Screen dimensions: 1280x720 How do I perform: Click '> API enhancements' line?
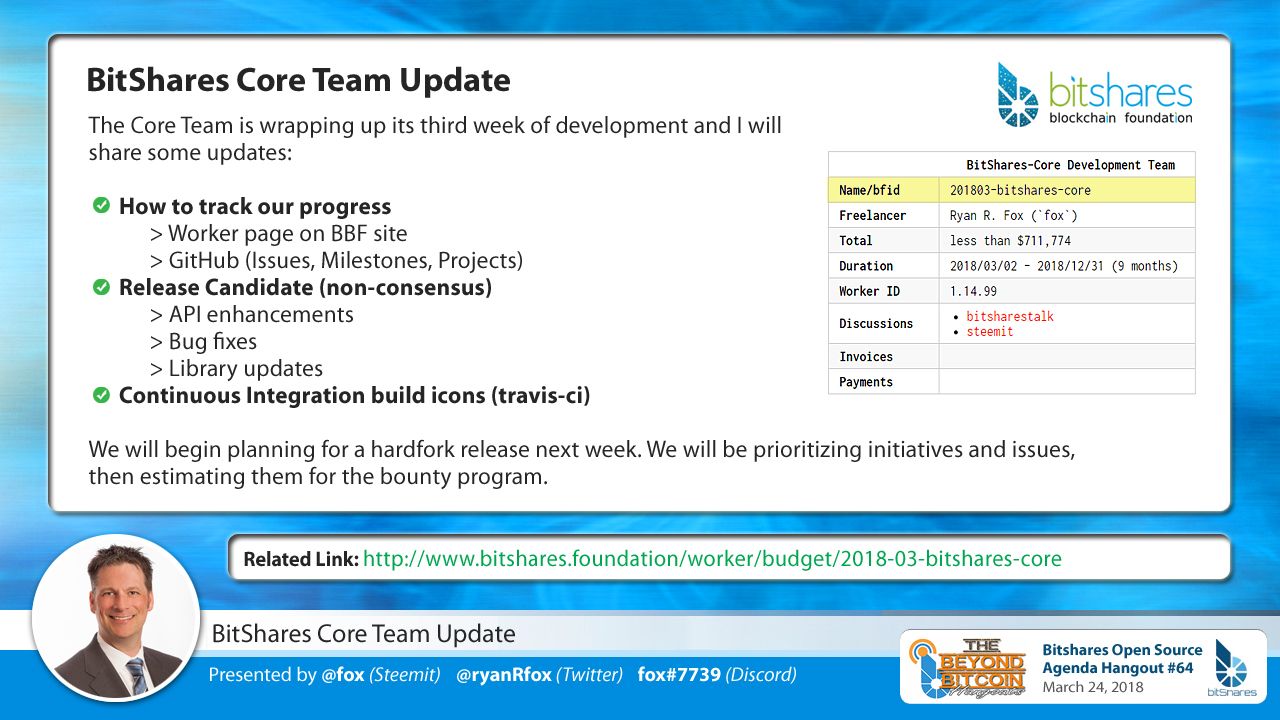pyautogui.click(x=252, y=315)
